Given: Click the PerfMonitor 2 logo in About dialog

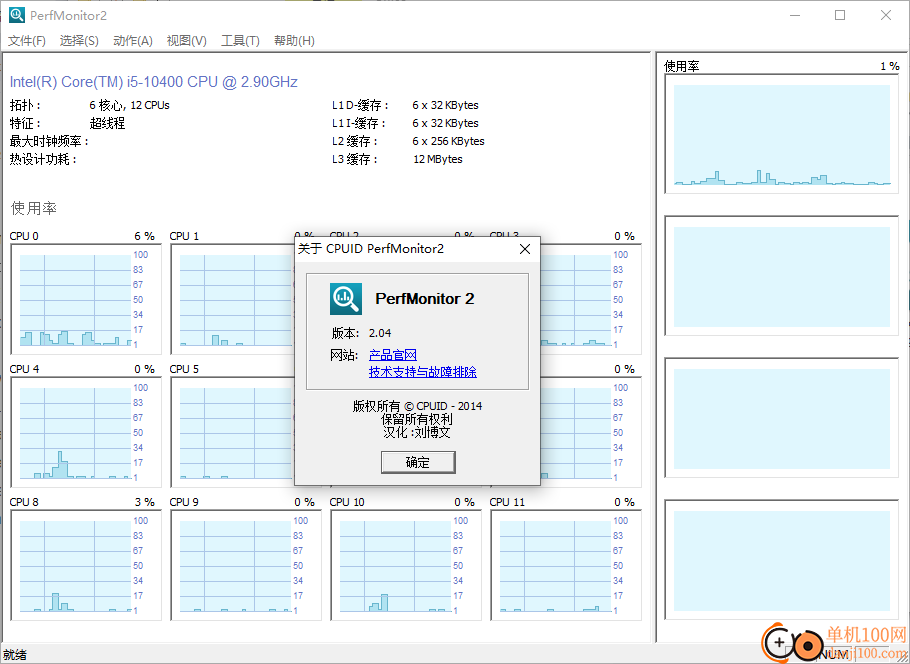Looking at the screenshot, I should pyautogui.click(x=346, y=299).
